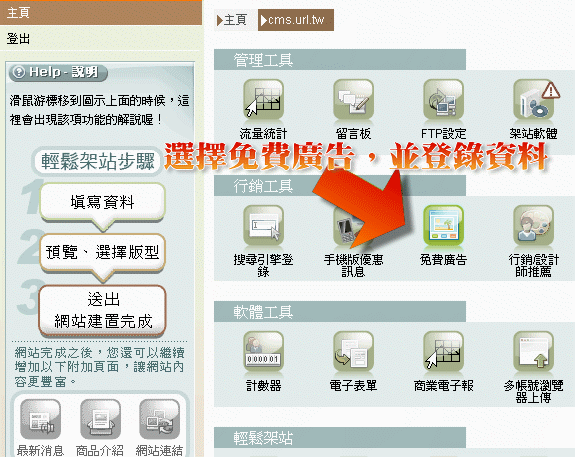Open the 架站軟體 site software icon
The width and height of the screenshot is (575, 457).
point(534,99)
